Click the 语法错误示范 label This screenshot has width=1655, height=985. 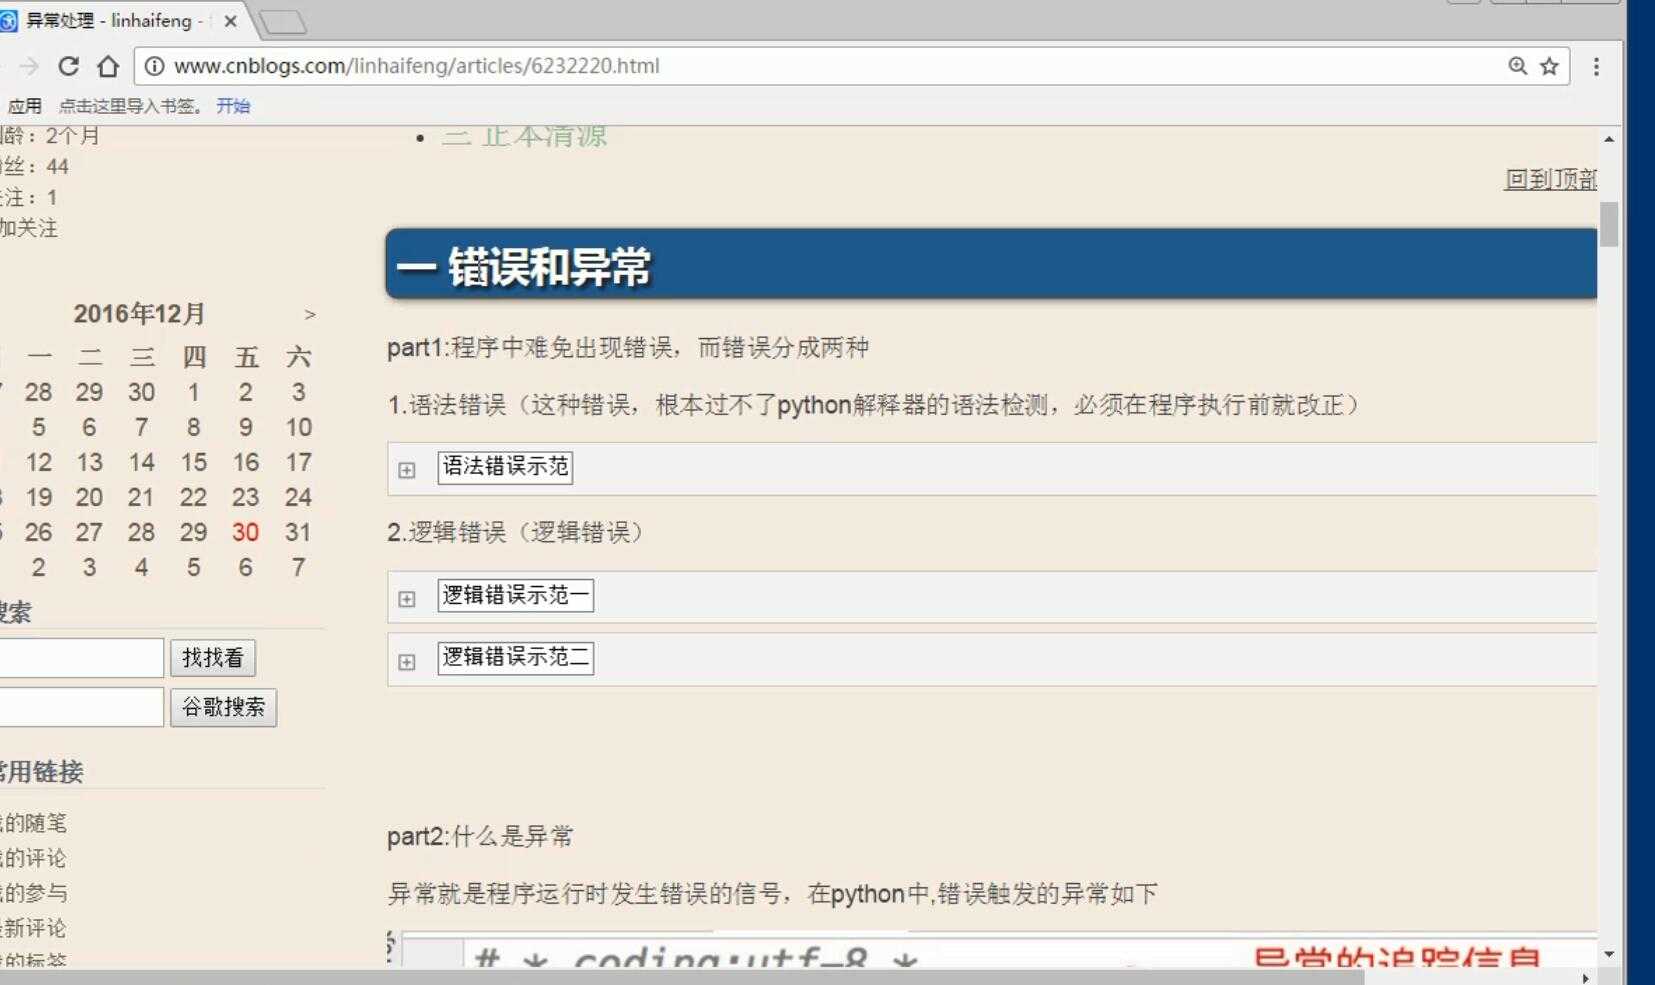click(505, 467)
